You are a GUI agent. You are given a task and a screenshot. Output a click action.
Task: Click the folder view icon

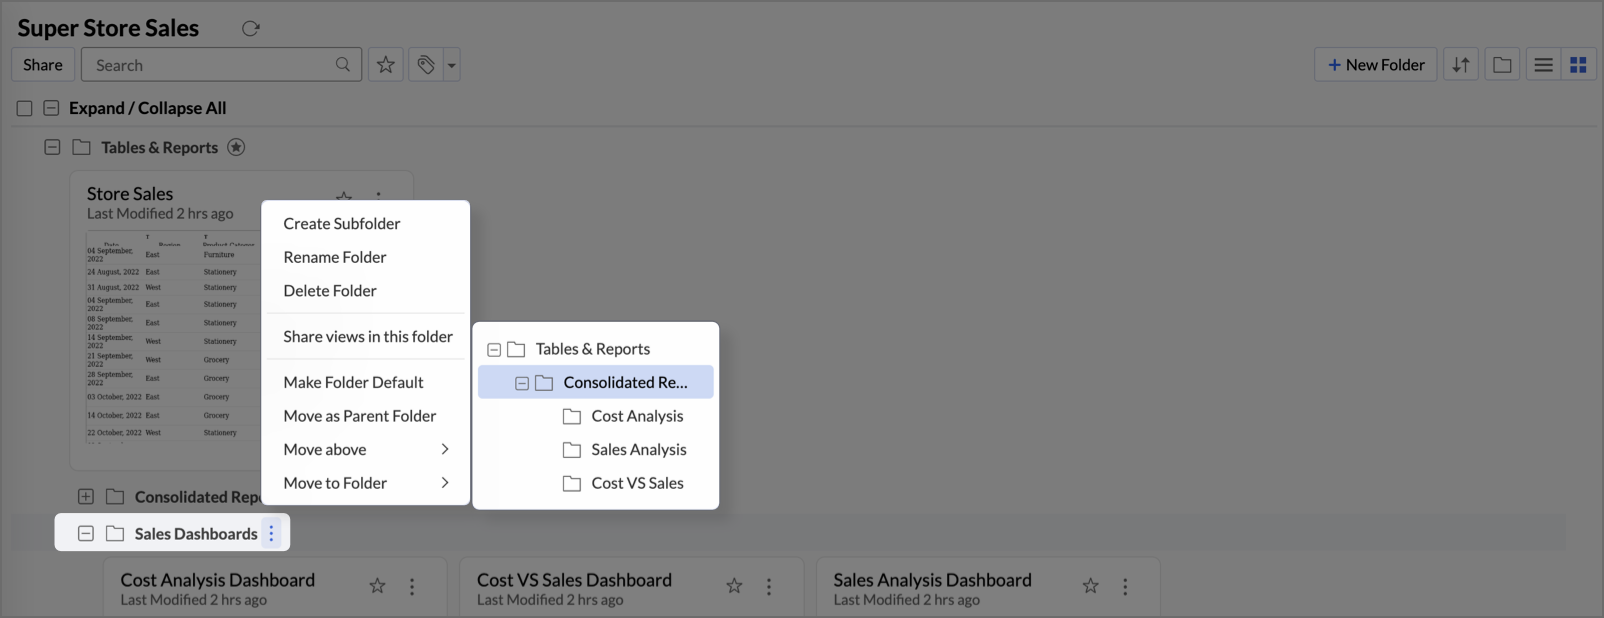coord(1502,65)
